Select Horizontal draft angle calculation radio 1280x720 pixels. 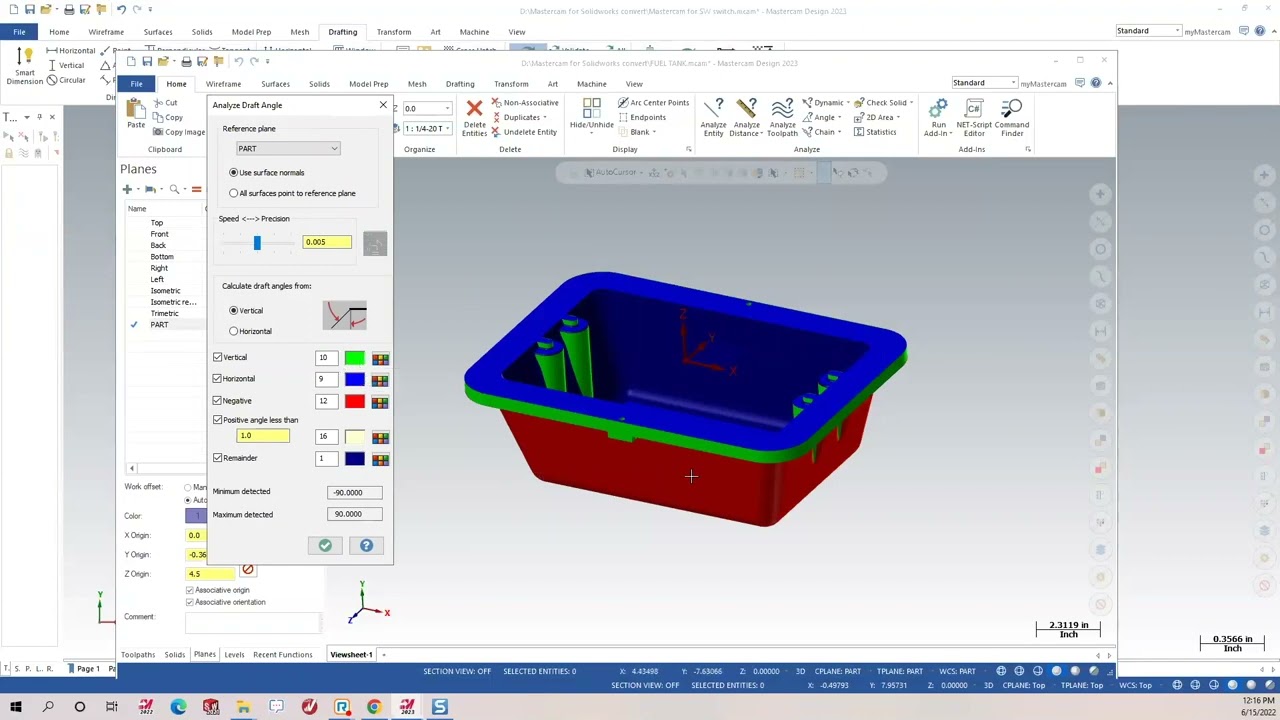(234, 331)
